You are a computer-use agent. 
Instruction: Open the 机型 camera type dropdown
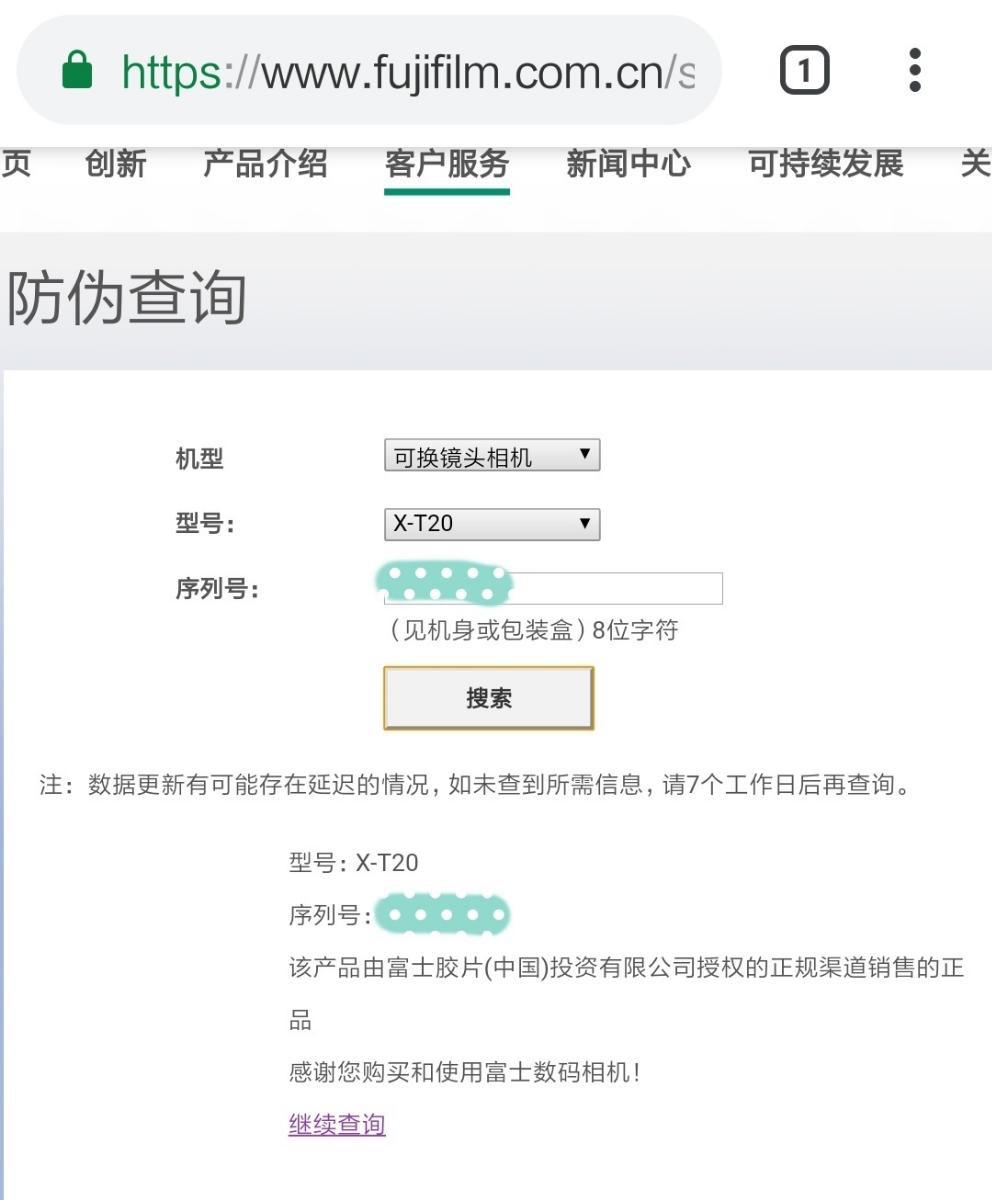tap(490, 455)
